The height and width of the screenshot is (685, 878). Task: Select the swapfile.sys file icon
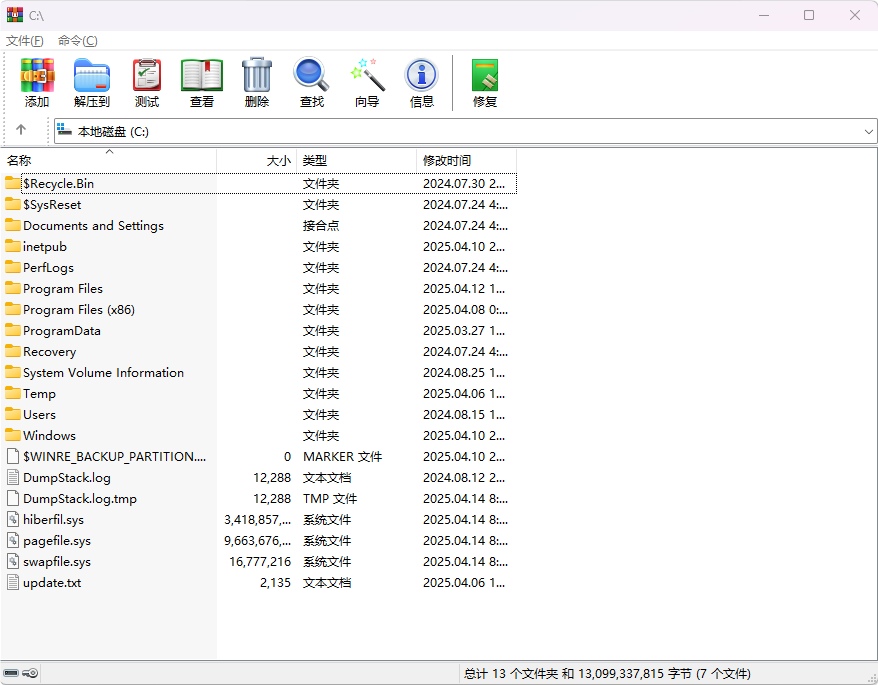13,561
